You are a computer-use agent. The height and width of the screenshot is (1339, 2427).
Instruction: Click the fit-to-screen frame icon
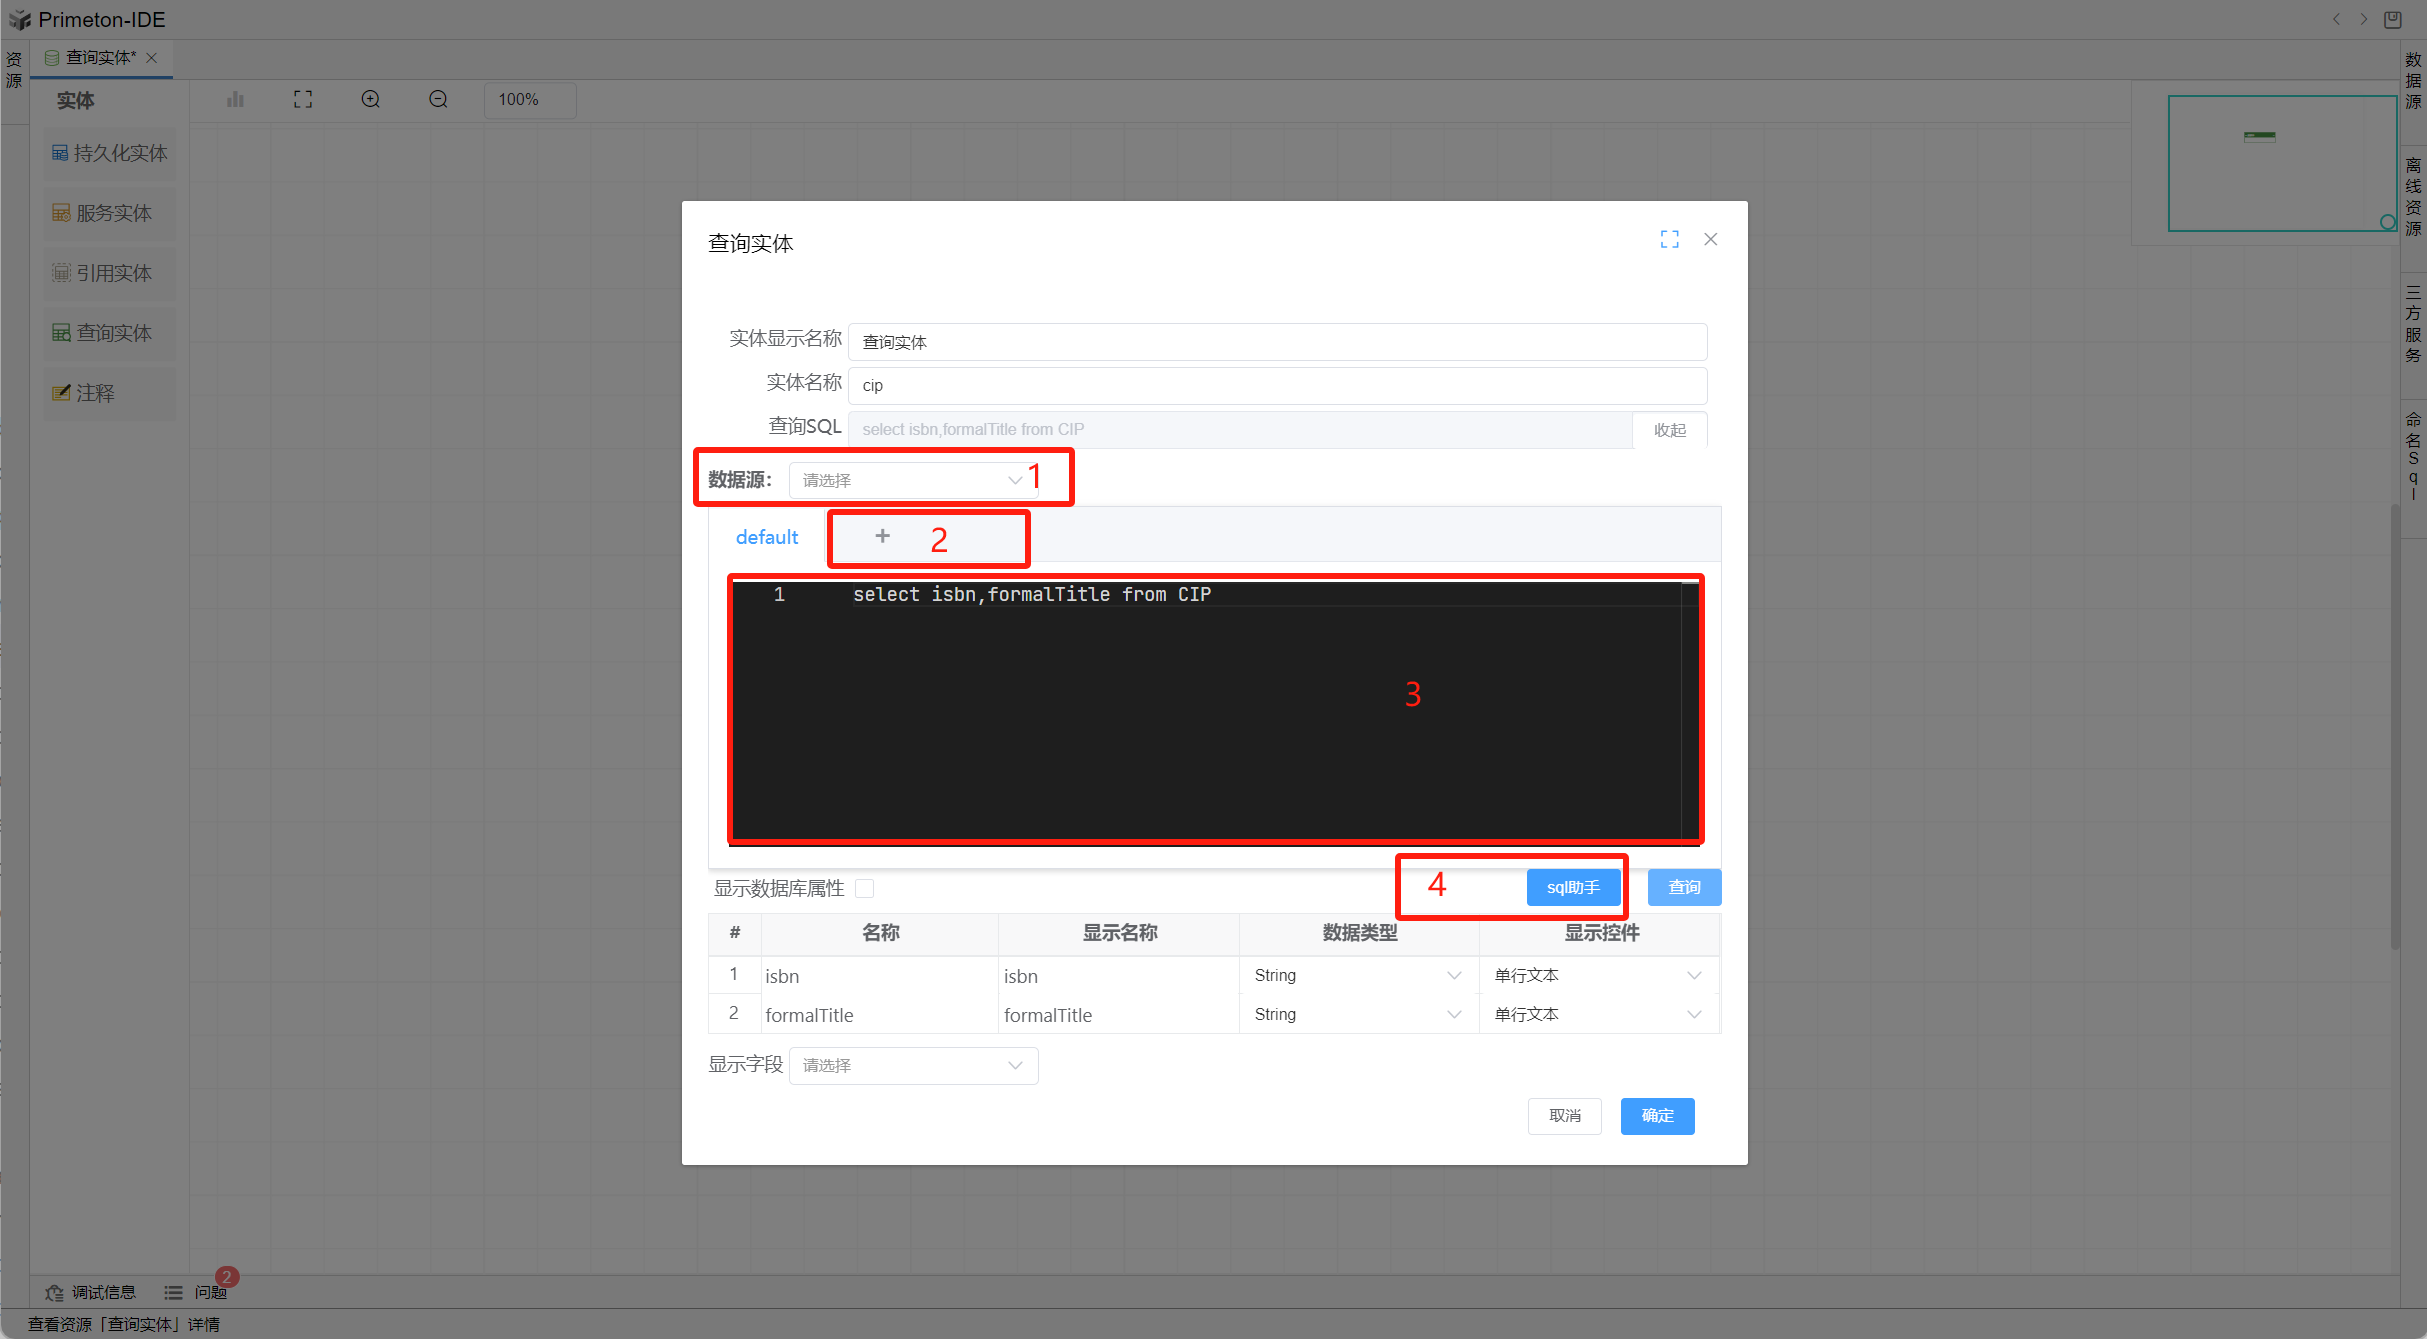303,99
